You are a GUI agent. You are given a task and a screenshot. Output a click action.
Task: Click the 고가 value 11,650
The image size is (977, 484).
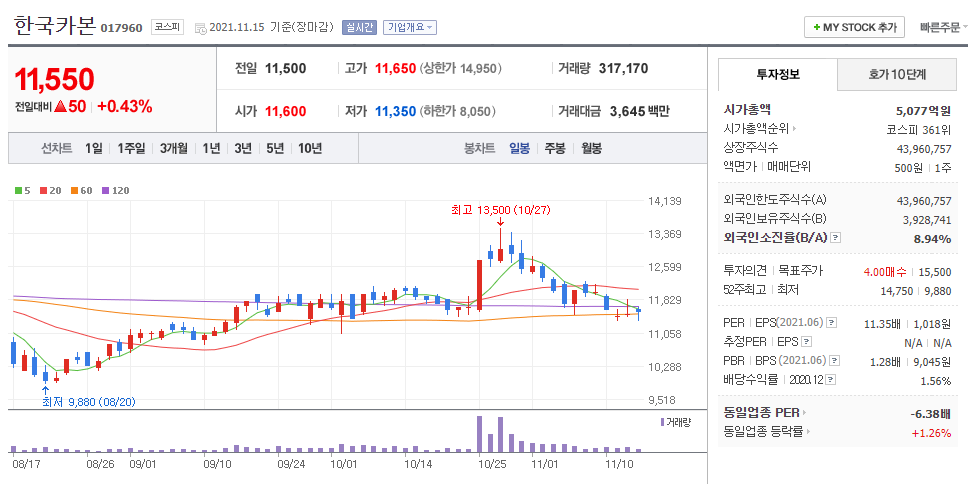[395, 69]
